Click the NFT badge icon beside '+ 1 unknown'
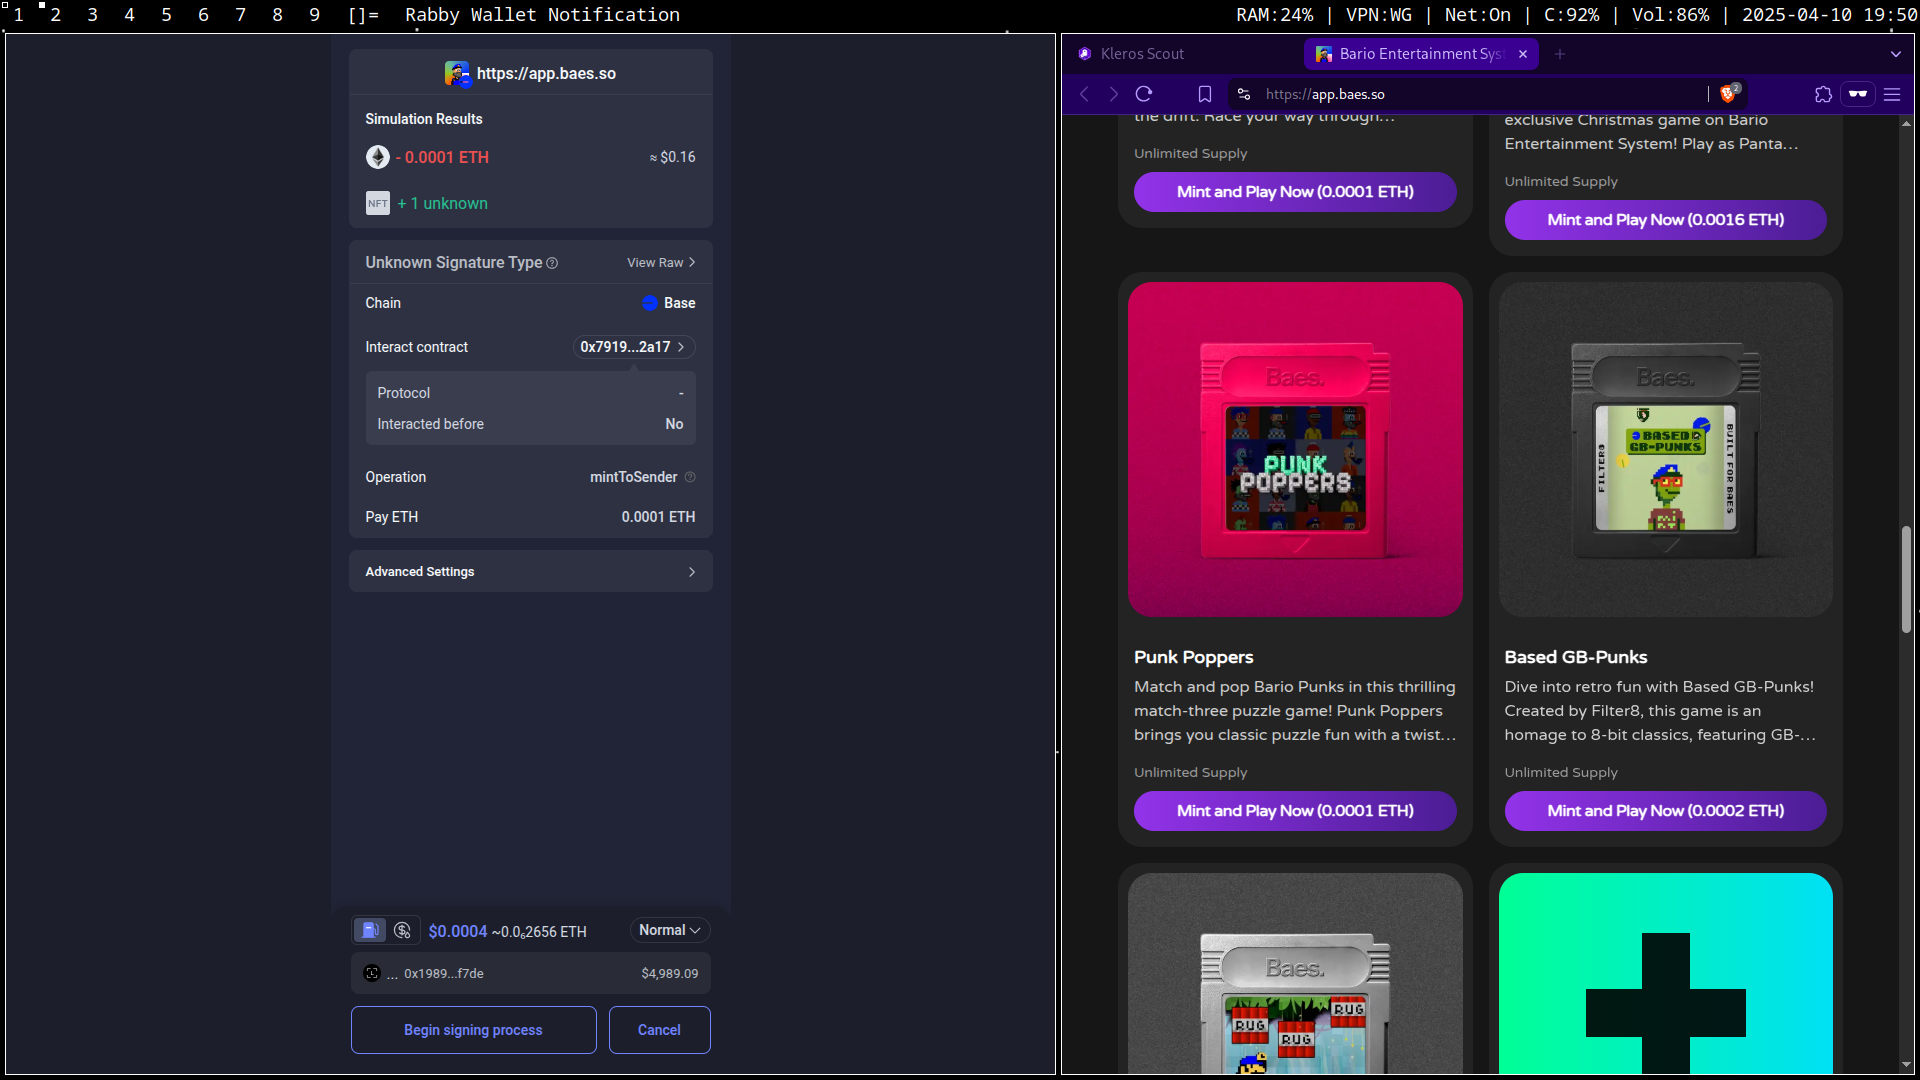 pyautogui.click(x=378, y=203)
